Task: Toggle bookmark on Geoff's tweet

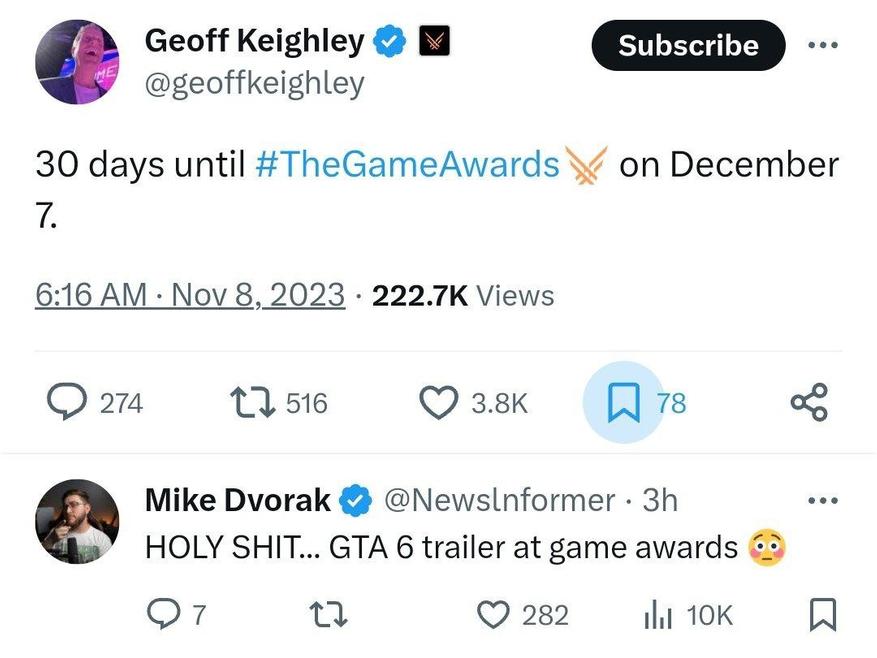Action: click(x=623, y=403)
